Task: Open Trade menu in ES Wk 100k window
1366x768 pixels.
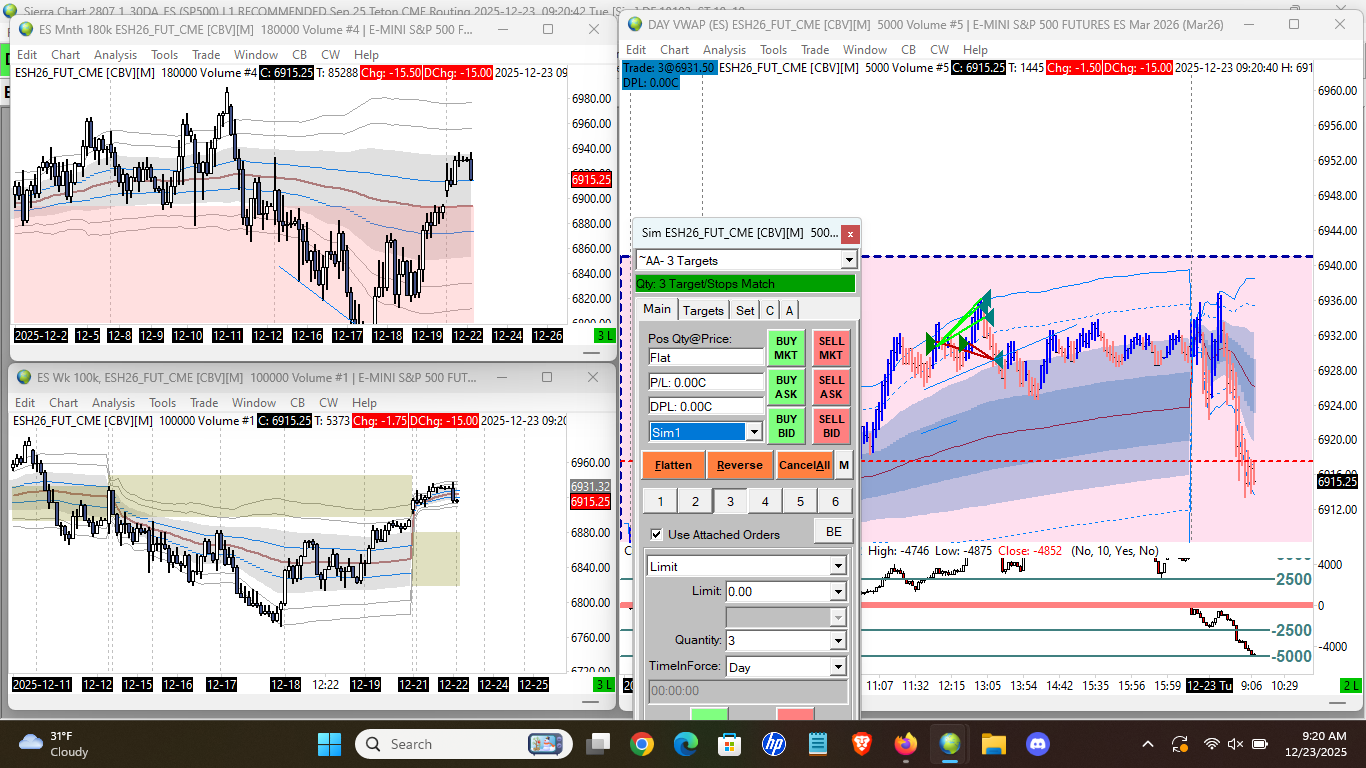Action: [206, 403]
